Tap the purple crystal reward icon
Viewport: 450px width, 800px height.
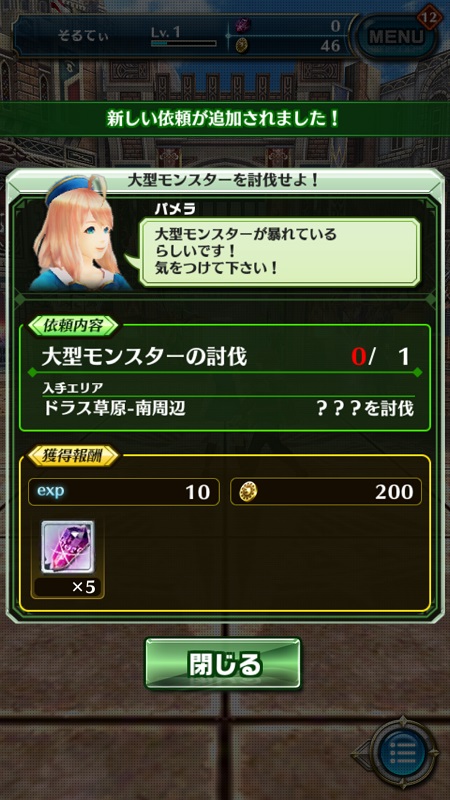(x=67, y=546)
